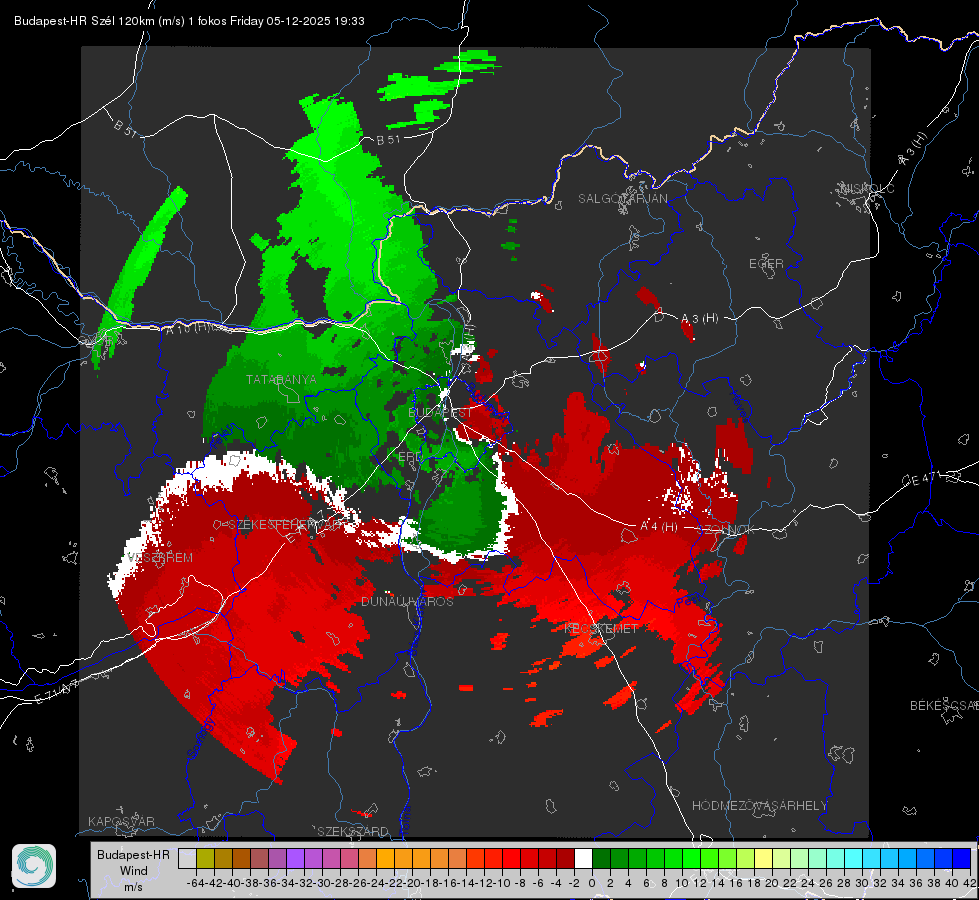Viewport: 979px width, 900px height.
Task: Click the SZEKESFEHERVAR city label
Action: coord(286,525)
